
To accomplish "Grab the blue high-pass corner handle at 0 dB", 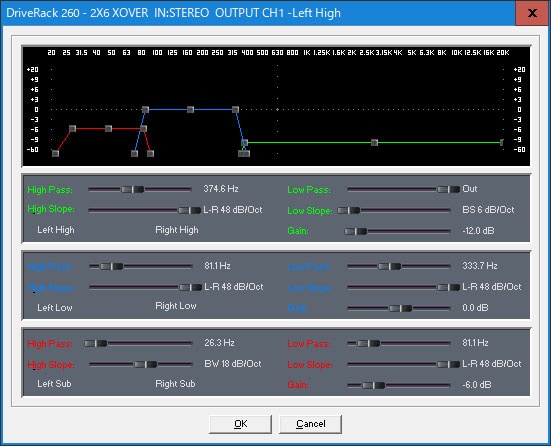I will point(145,110).
